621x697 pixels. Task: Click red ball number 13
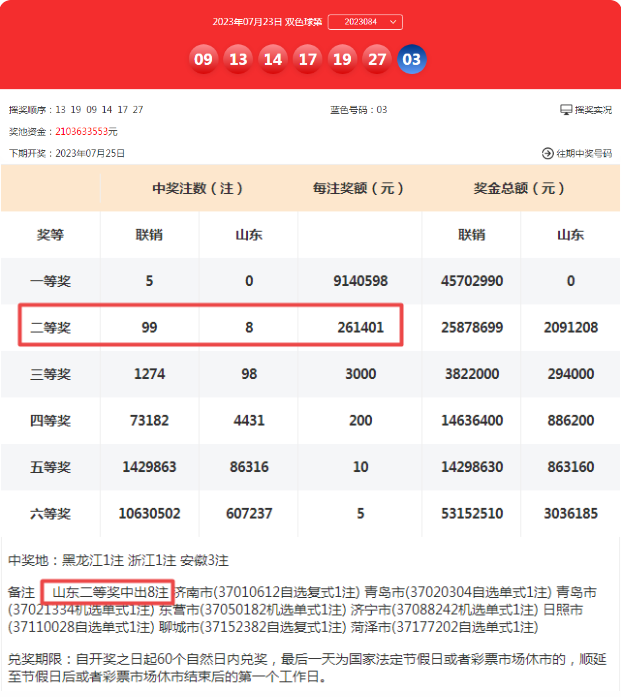tap(238, 59)
